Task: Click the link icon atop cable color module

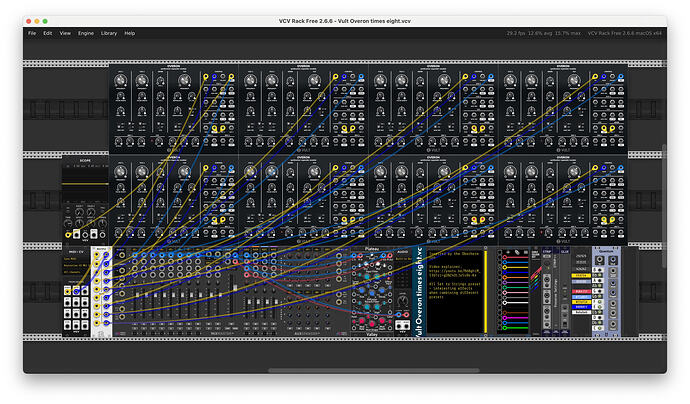Action: 517,252
